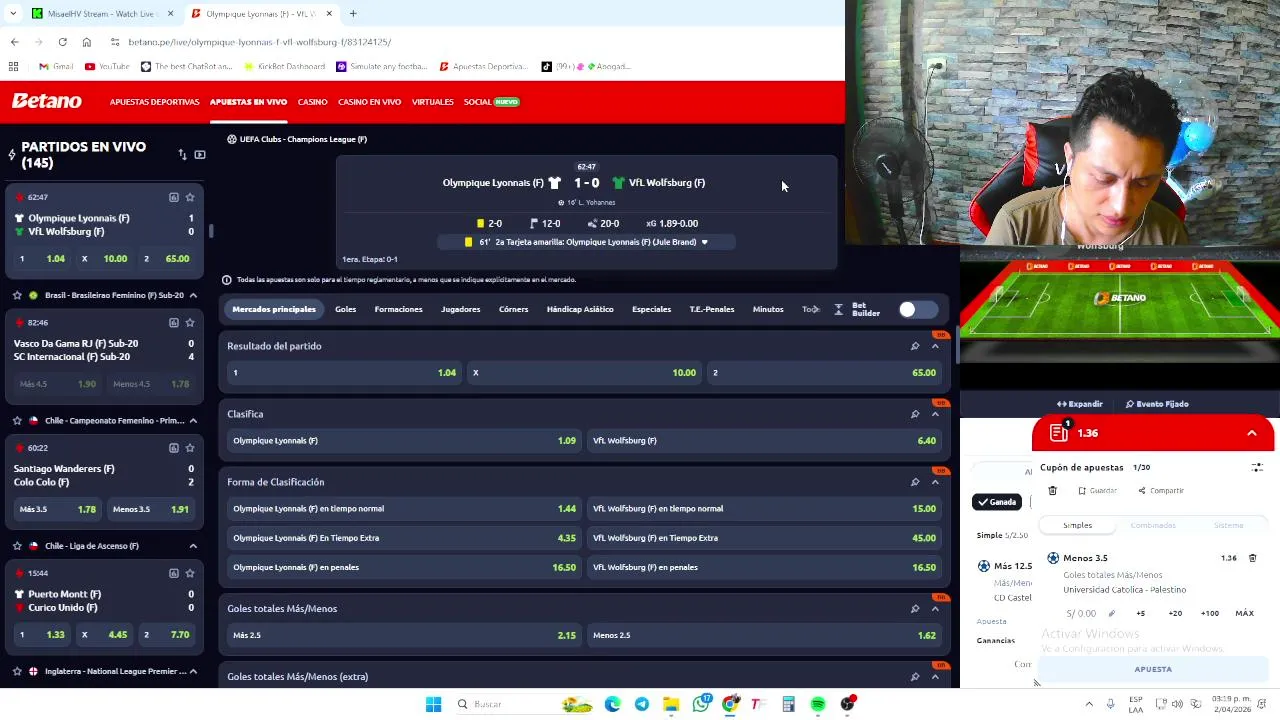Image resolution: width=1280 pixels, height=720 pixels.
Task: Favorite the Olympique Lyonnais match with star
Action: pos(190,197)
